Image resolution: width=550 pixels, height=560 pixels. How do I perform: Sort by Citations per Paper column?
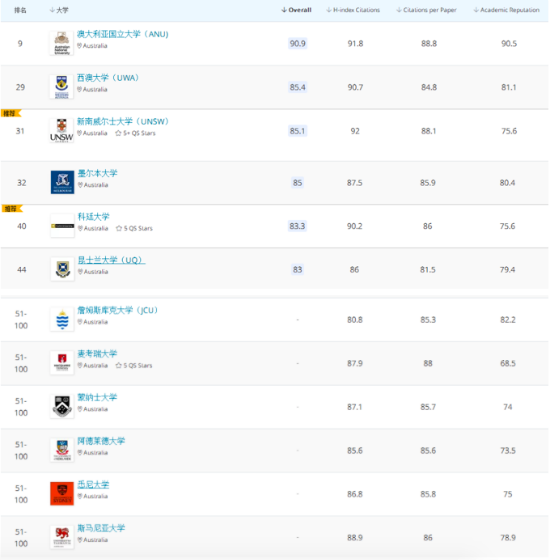pyautogui.click(x=426, y=10)
